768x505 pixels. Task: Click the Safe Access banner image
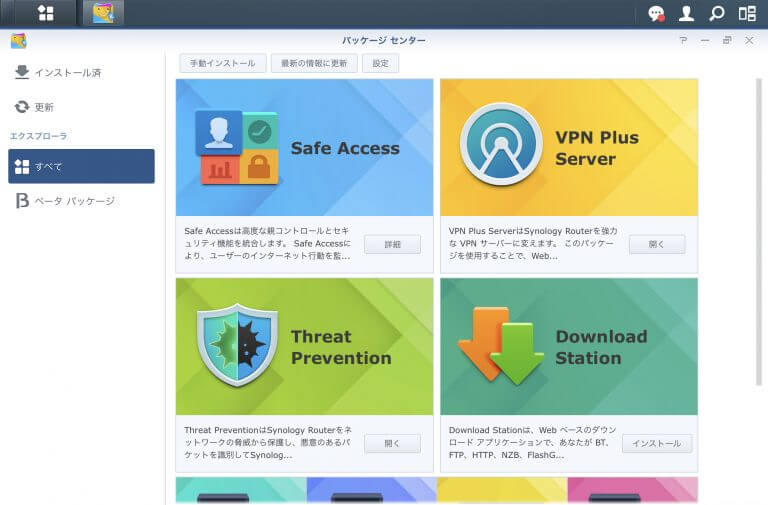[x=305, y=147]
